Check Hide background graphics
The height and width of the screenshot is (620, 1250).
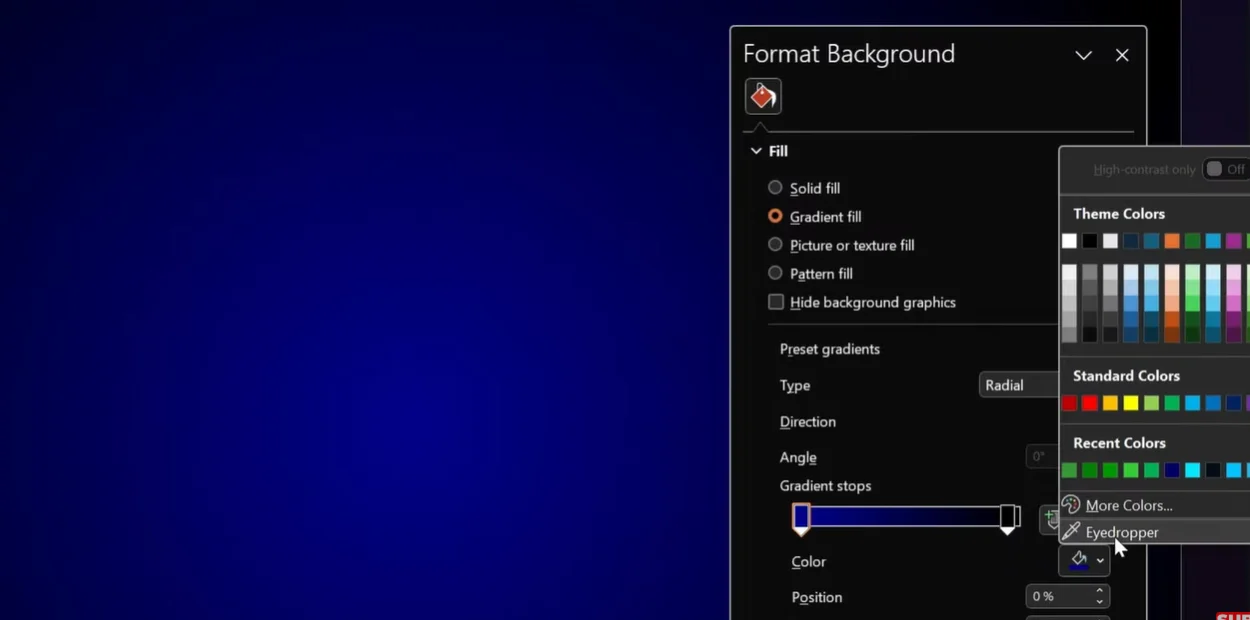tap(776, 302)
